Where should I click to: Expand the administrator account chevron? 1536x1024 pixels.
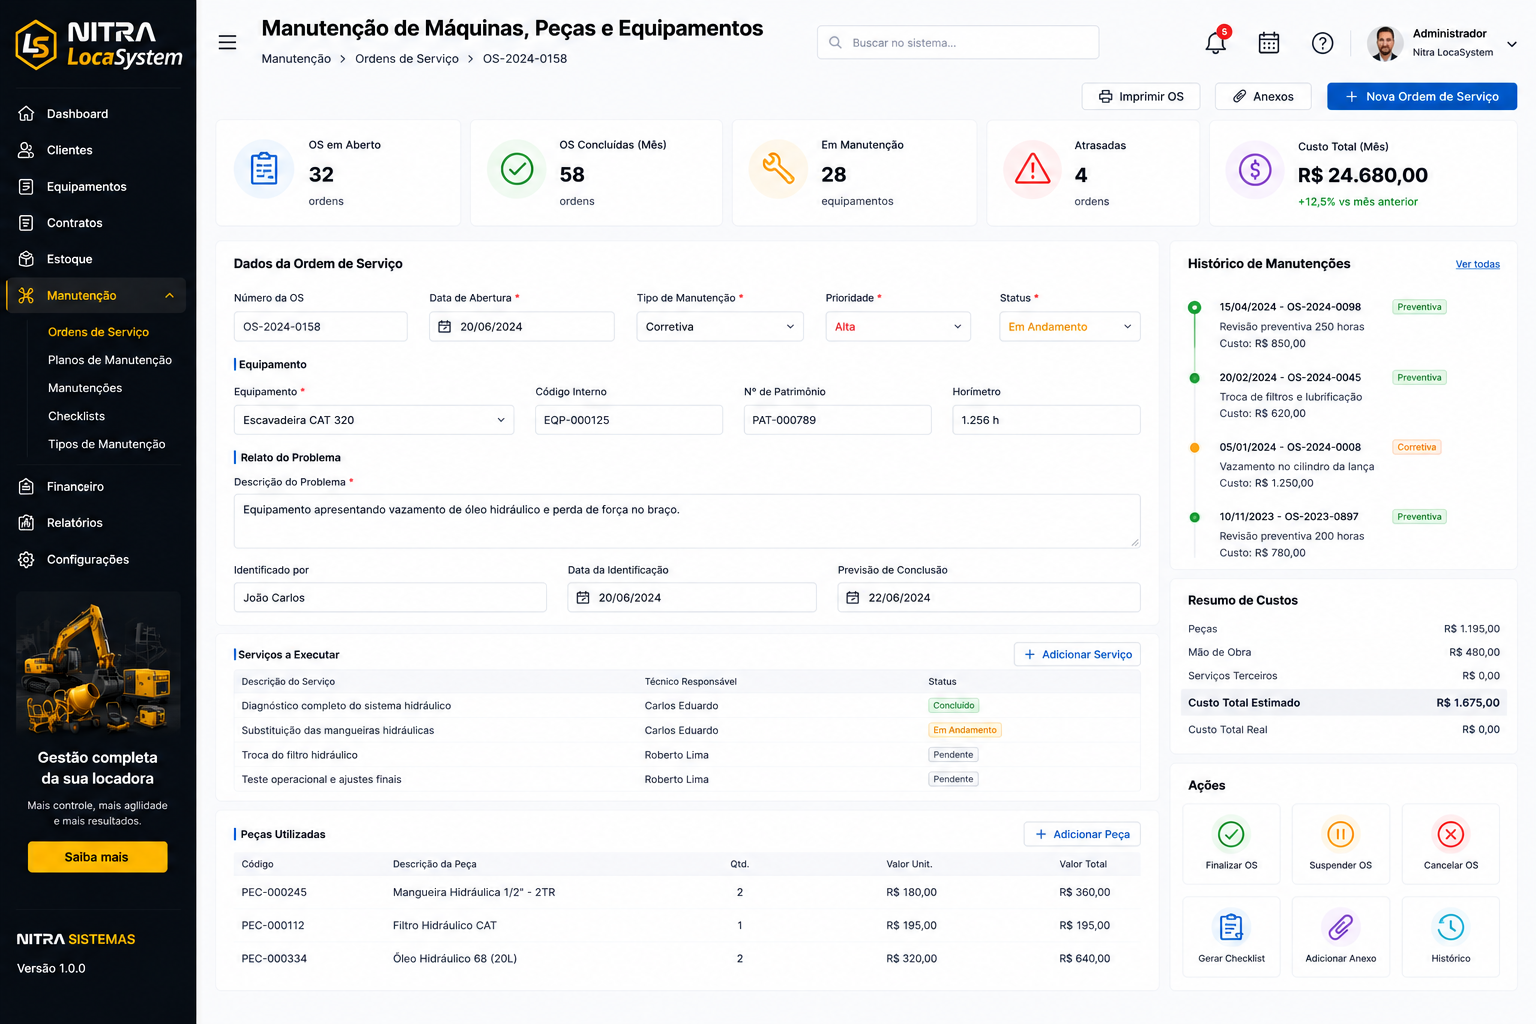coord(1512,44)
